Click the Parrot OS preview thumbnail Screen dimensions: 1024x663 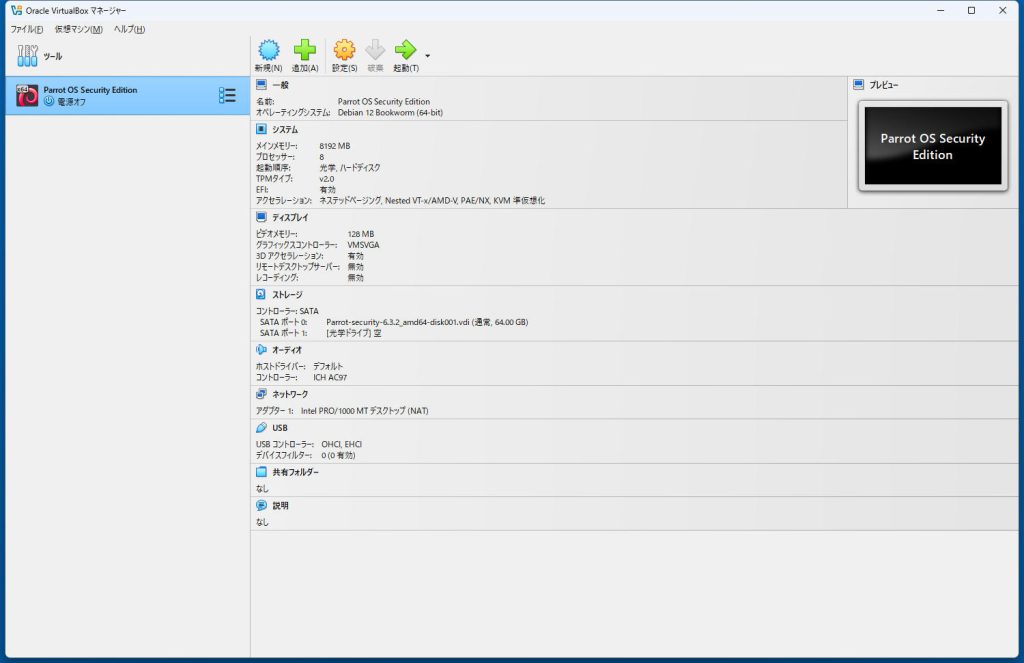coord(933,146)
